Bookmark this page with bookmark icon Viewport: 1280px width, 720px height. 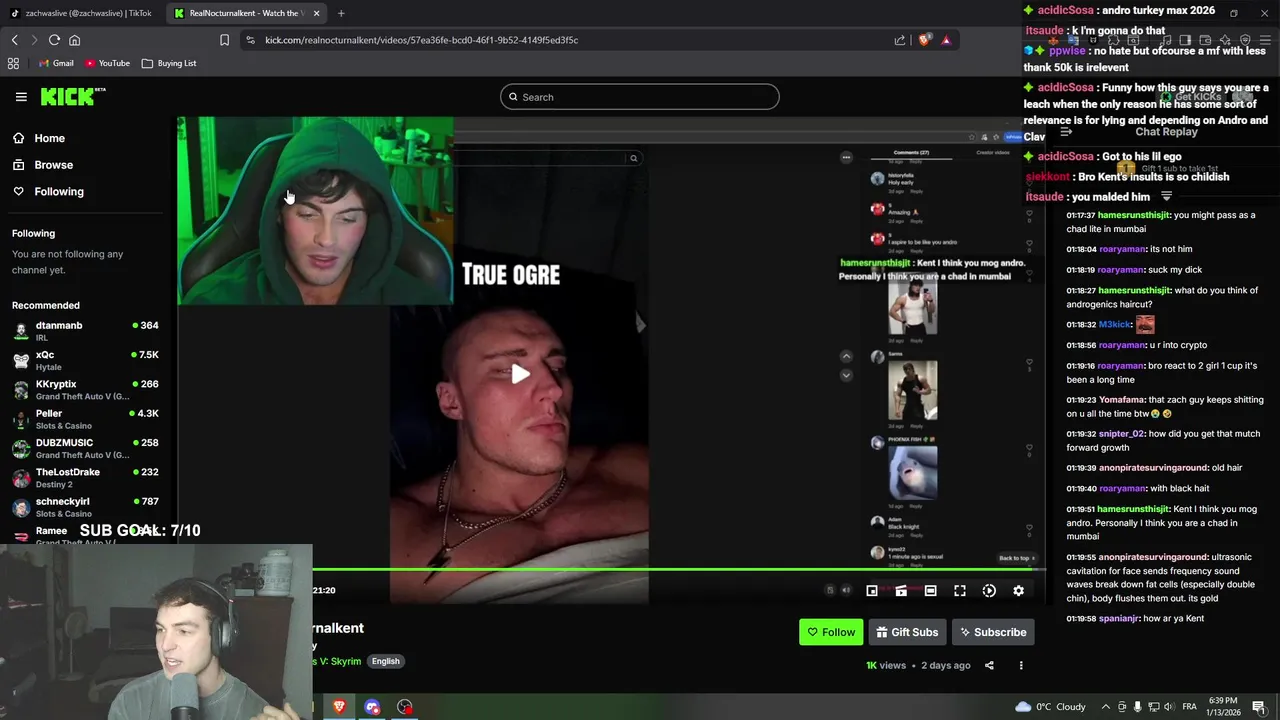[224, 40]
